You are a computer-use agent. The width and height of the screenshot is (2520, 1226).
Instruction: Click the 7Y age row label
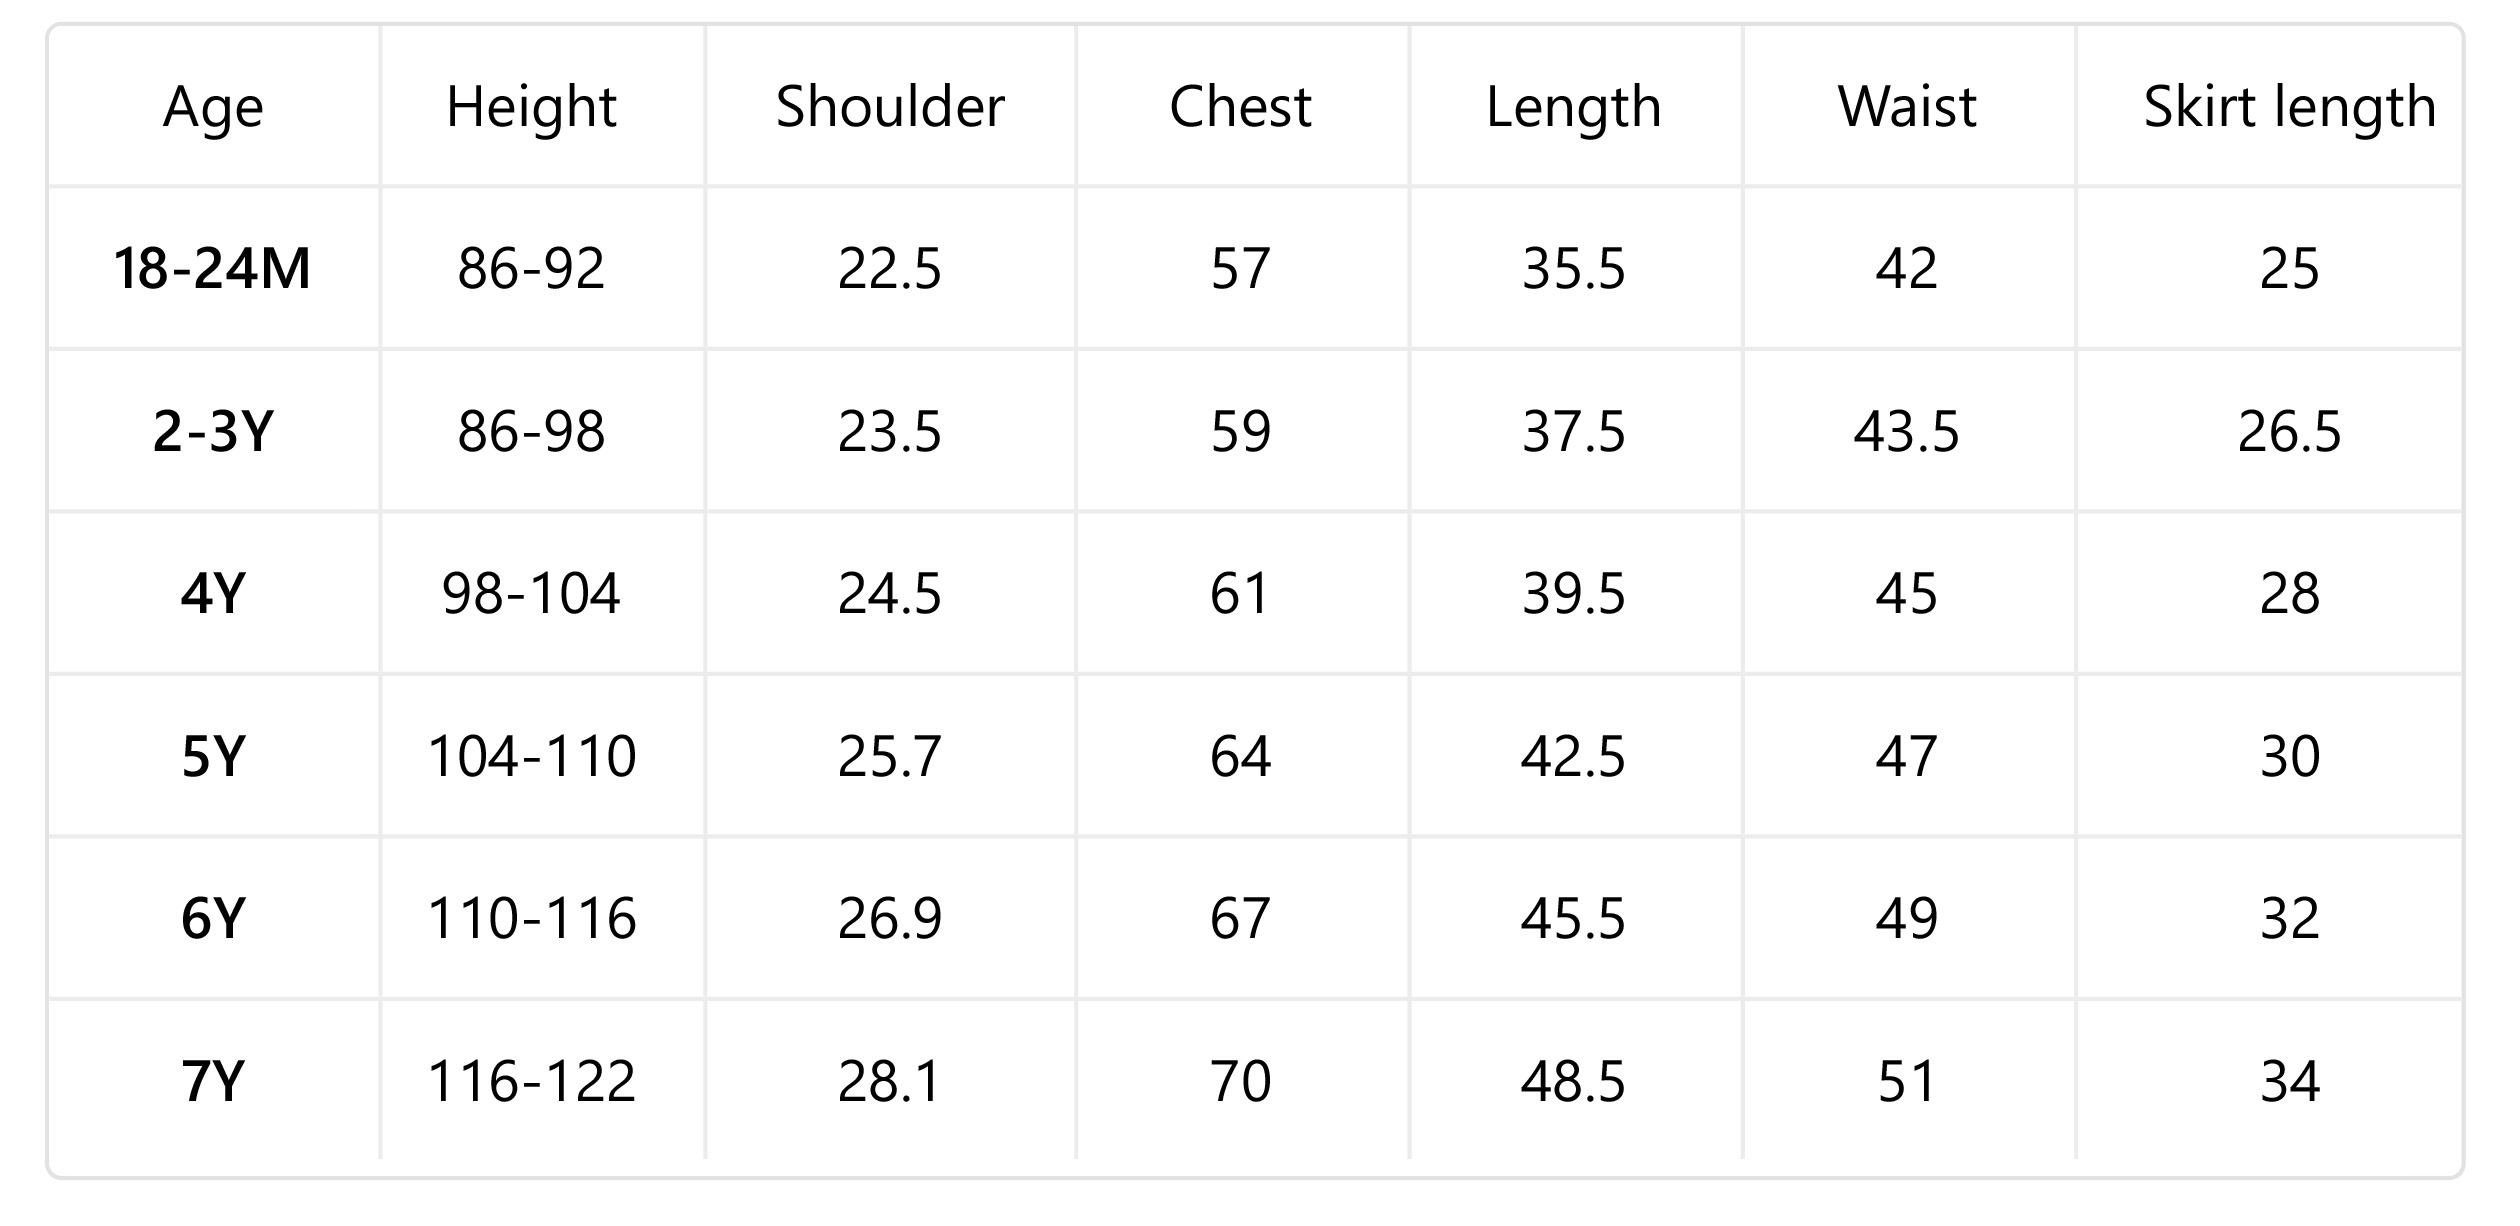[x=213, y=1081]
